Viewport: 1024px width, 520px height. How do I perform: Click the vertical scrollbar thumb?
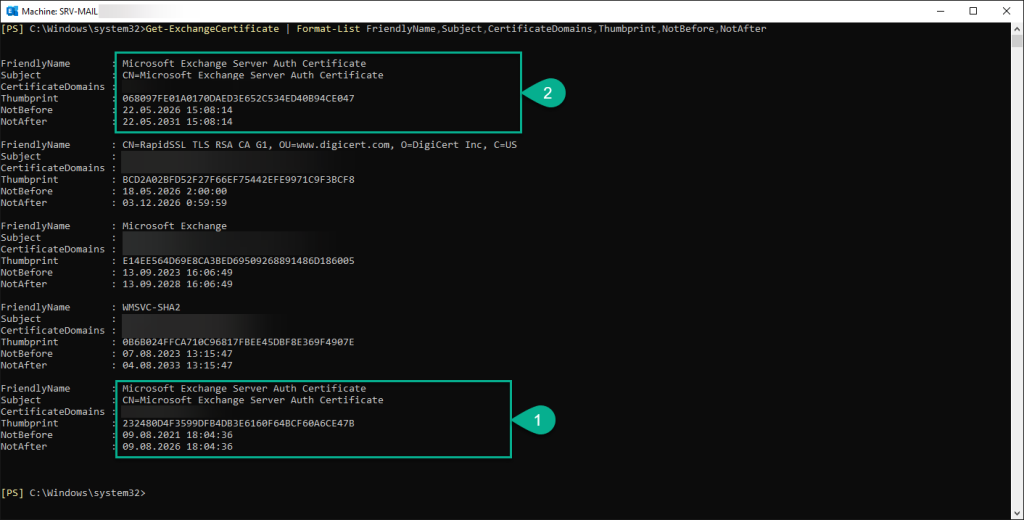(1017, 41)
